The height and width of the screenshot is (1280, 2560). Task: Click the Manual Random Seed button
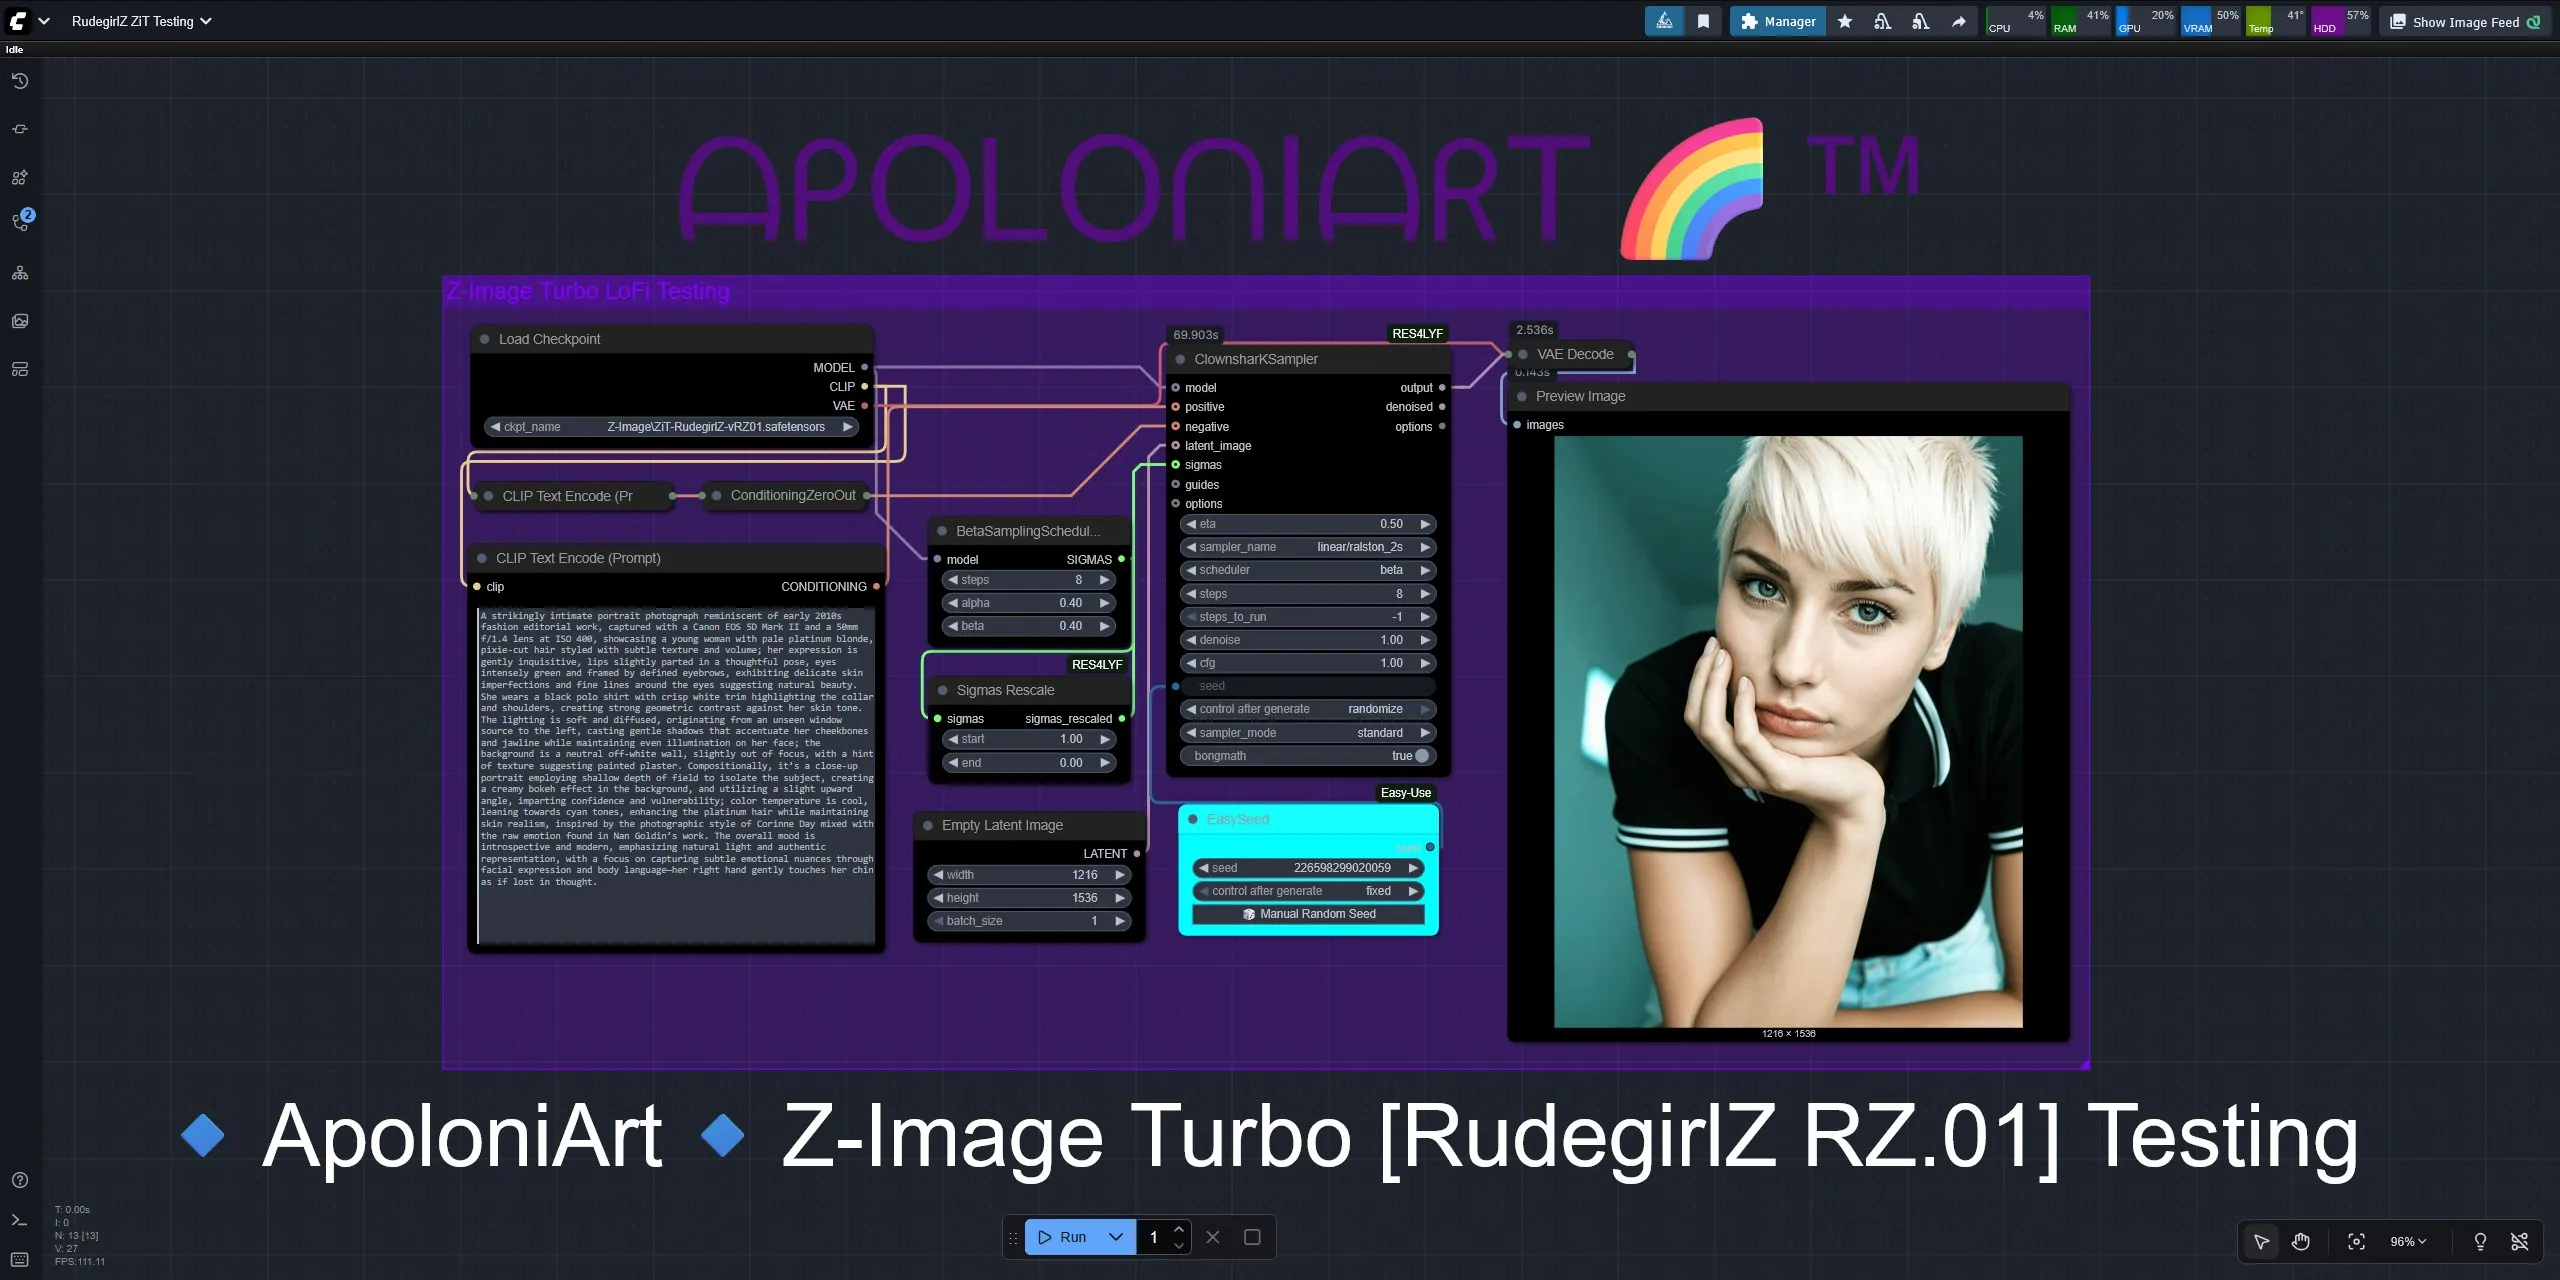click(1308, 914)
